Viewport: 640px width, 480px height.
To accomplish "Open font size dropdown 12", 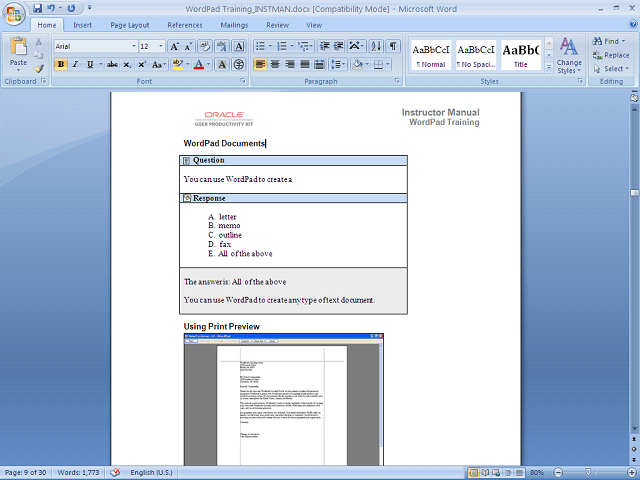I will click(161, 47).
